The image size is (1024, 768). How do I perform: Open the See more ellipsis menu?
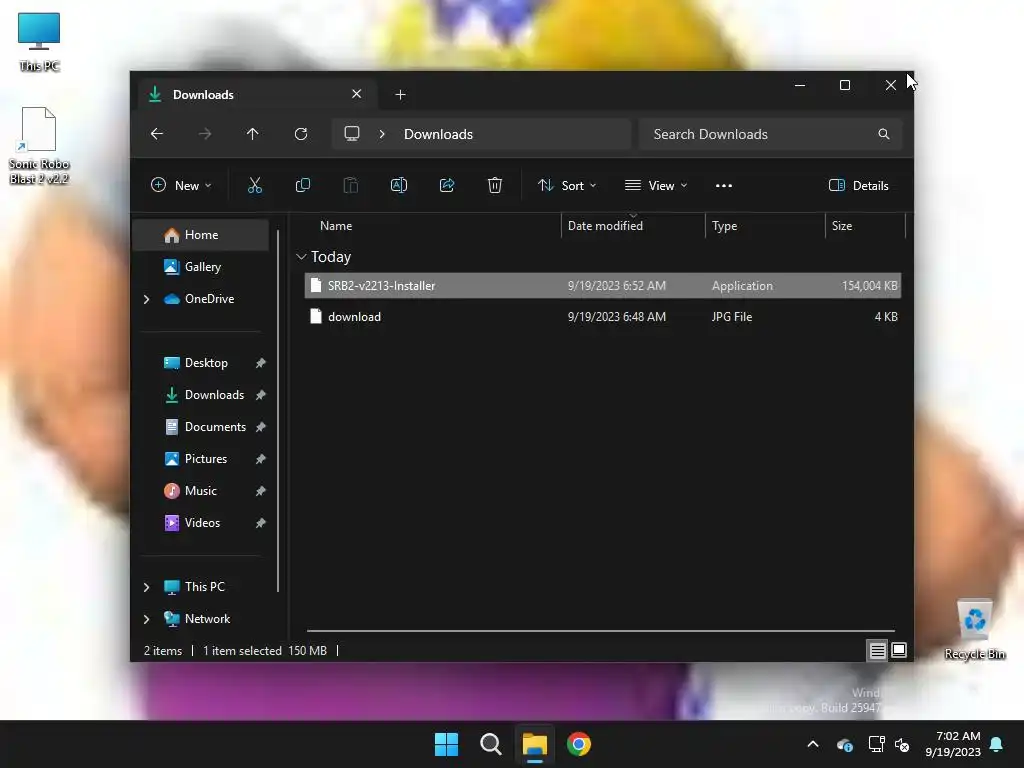click(724, 185)
